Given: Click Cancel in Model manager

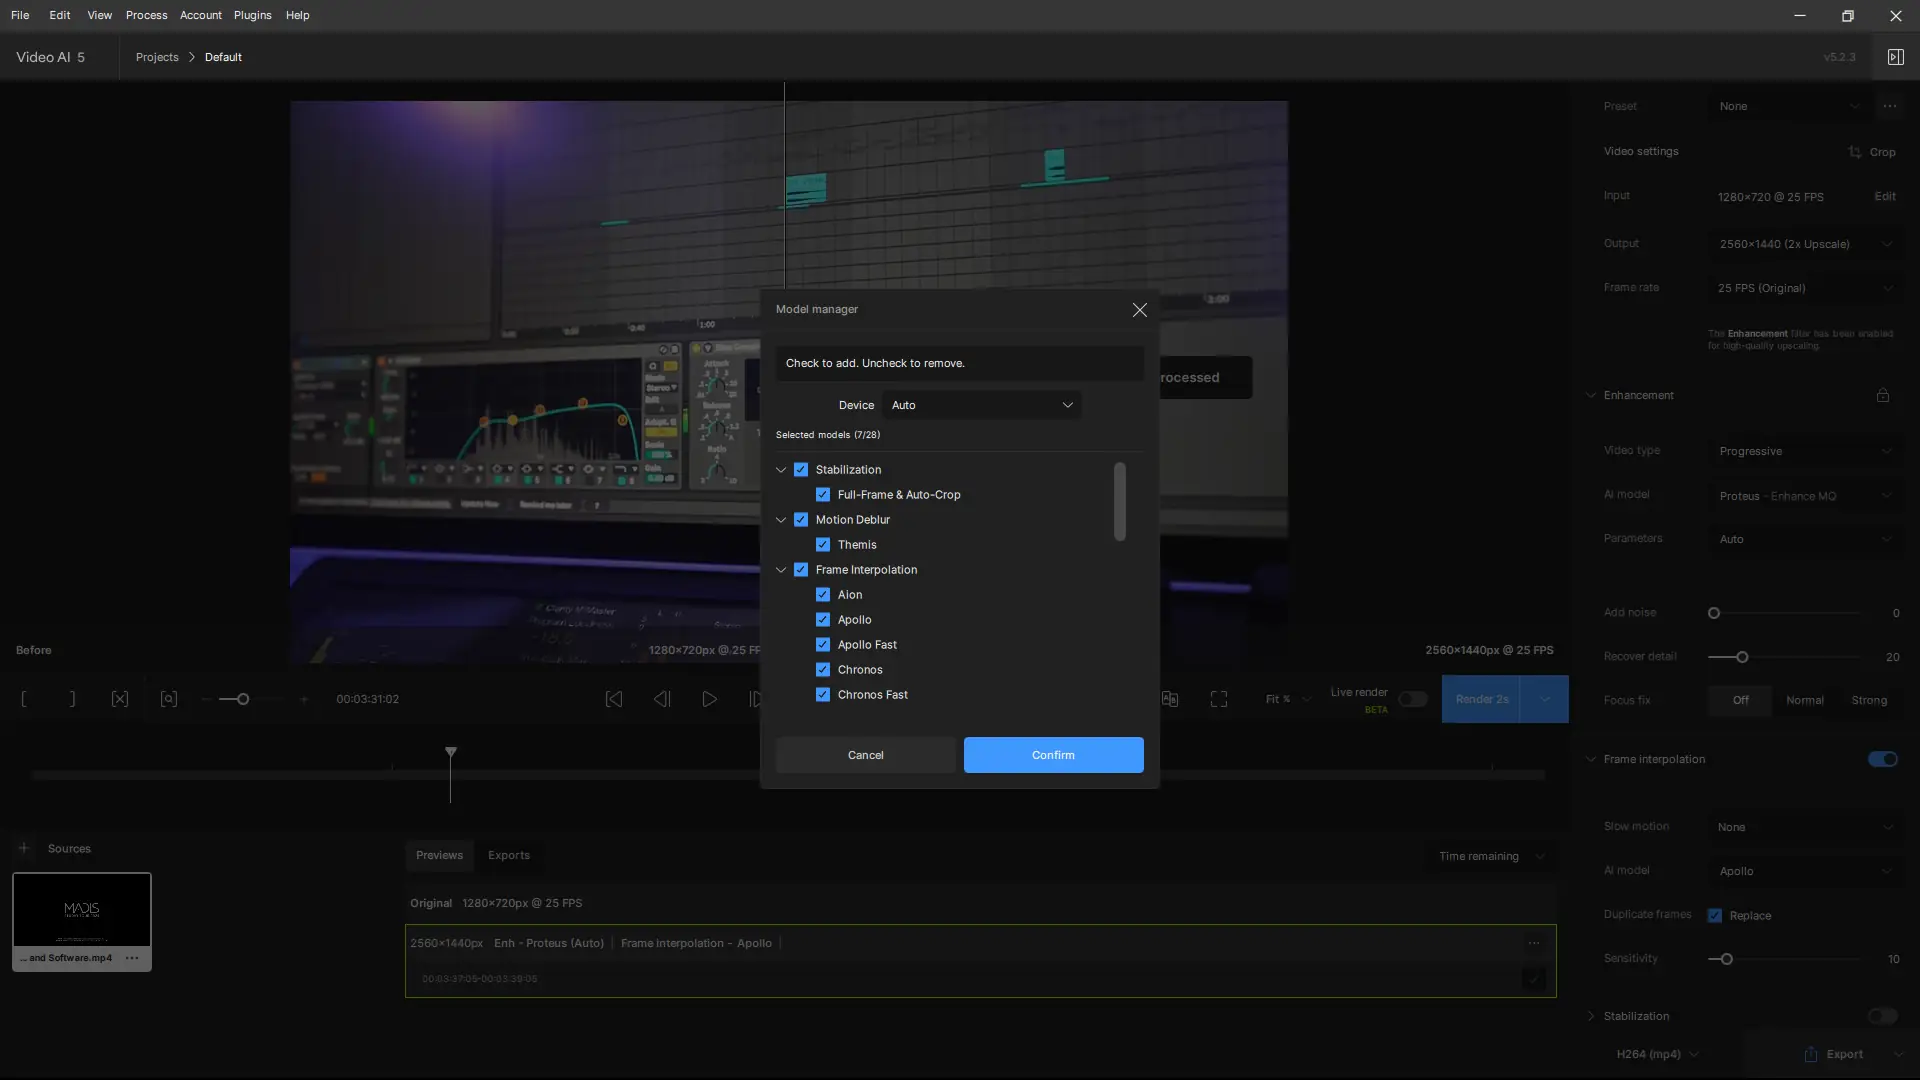Looking at the screenshot, I should tap(865, 755).
